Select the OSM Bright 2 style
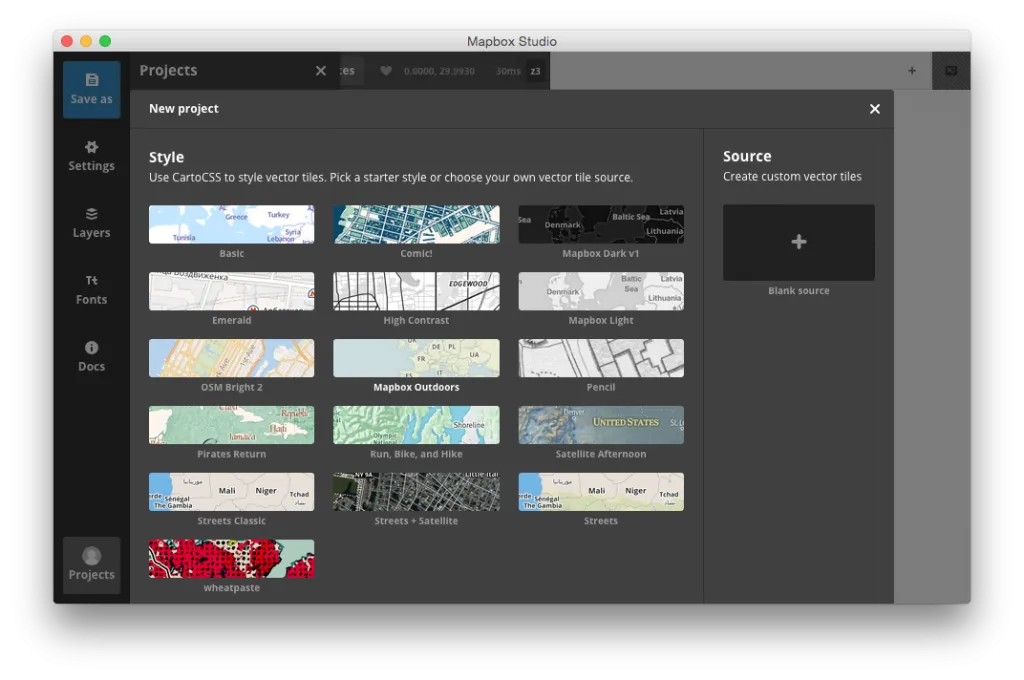 coord(231,358)
